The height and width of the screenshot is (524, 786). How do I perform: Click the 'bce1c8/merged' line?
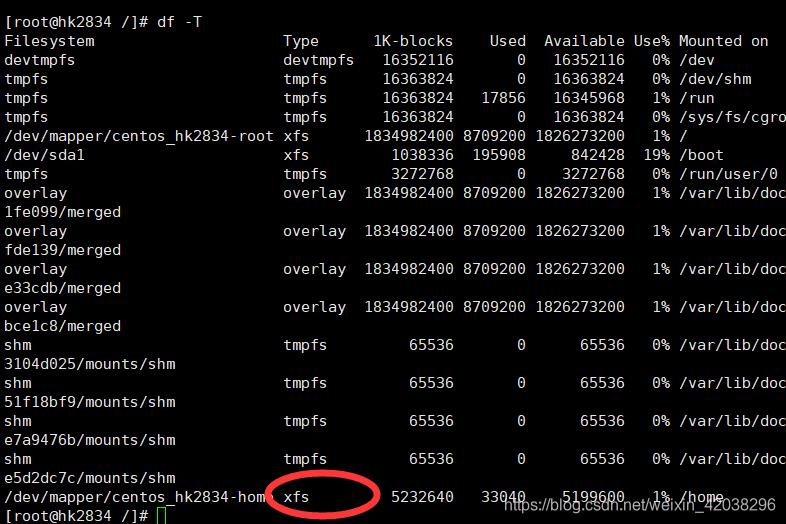(63, 327)
